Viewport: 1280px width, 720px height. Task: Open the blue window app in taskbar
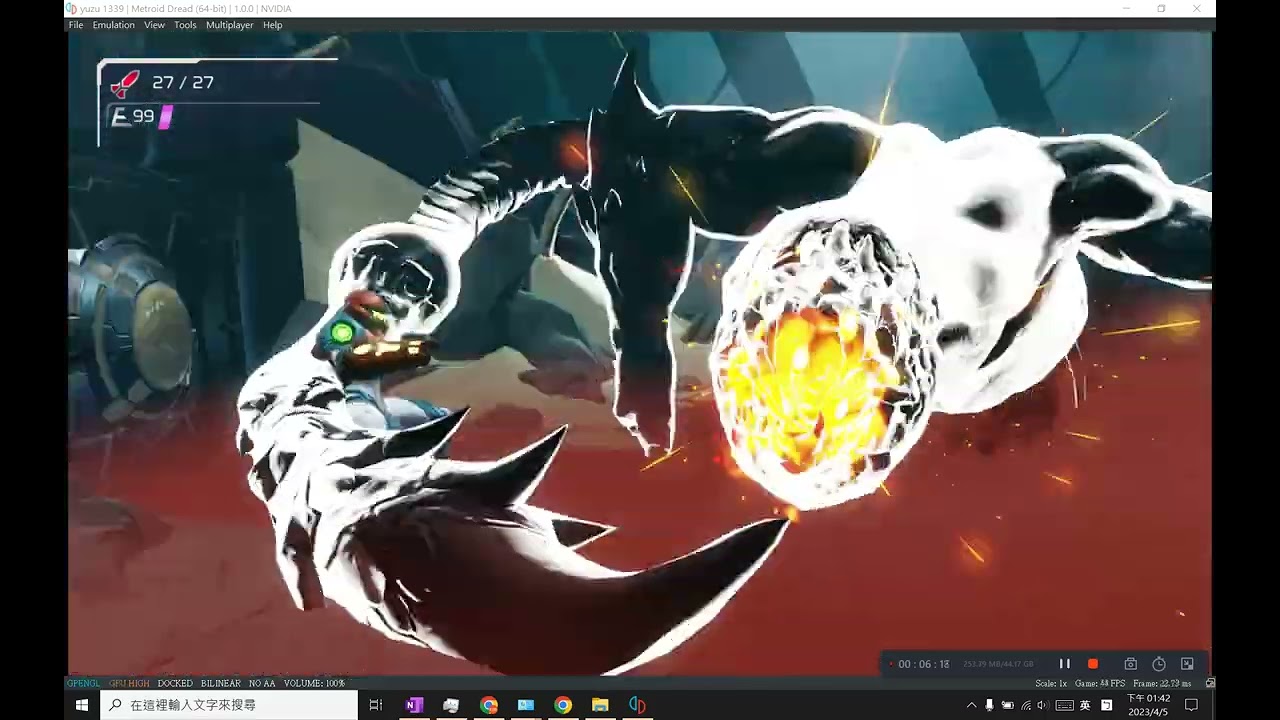pos(526,705)
